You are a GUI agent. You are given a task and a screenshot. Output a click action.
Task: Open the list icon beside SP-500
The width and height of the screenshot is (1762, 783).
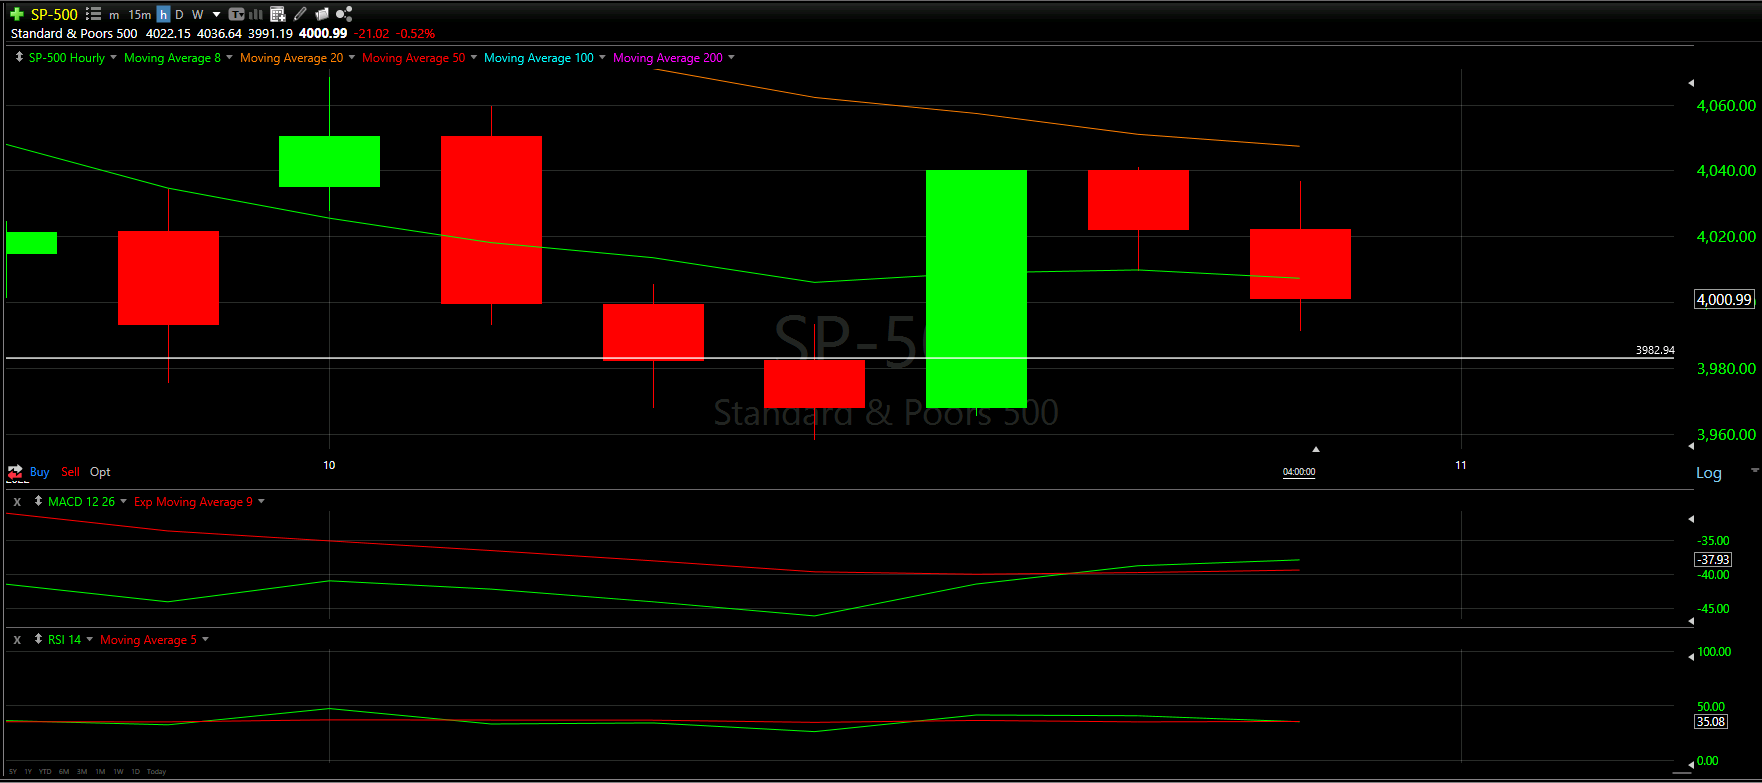[x=93, y=14]
